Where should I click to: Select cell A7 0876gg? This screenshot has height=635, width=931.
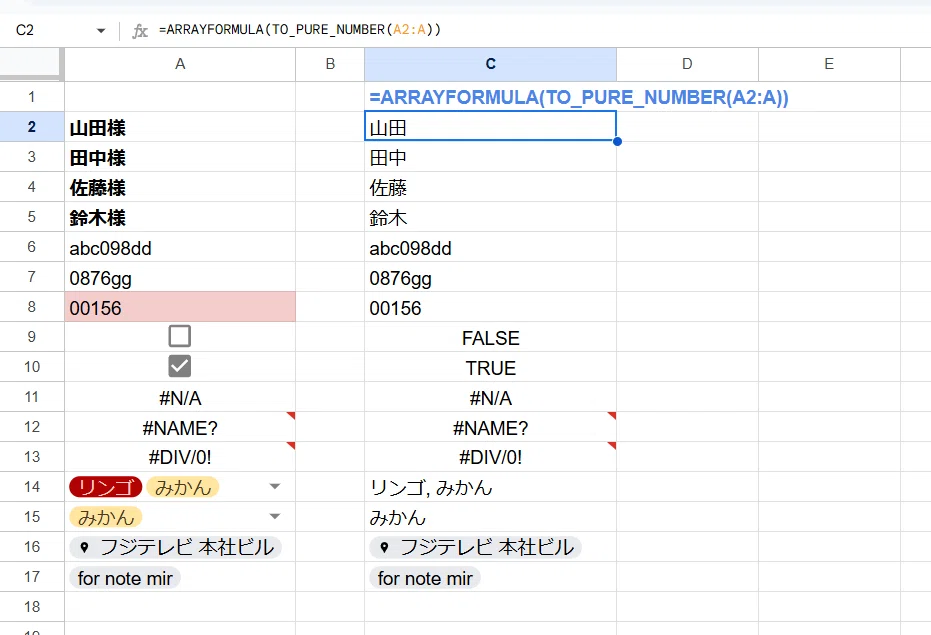[x=180, y=277]
